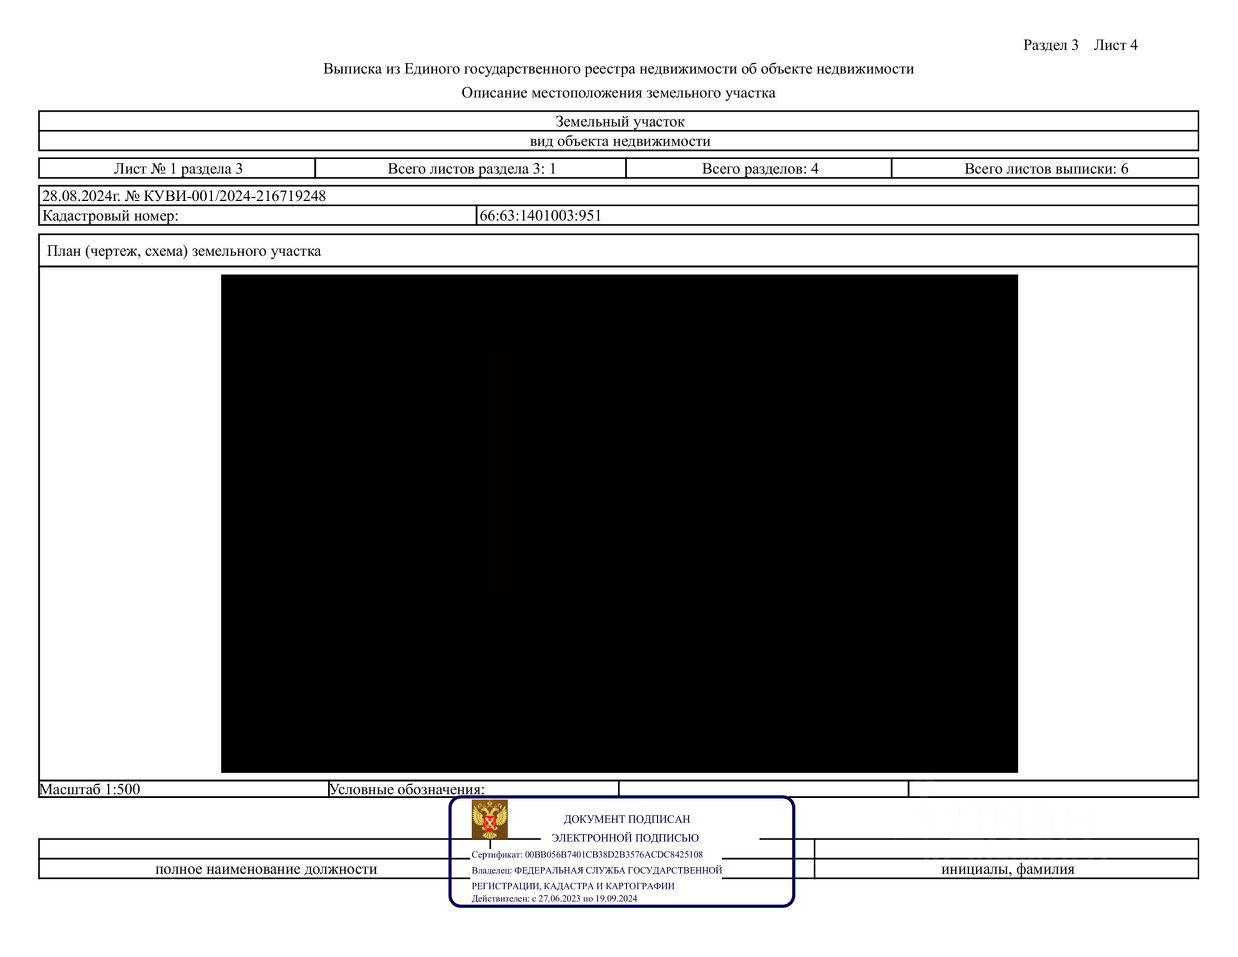Click the 'инициалы, фамилия' cell
The width and height of the screenshot is (1238, 957).
click(x=1007, y=869)
